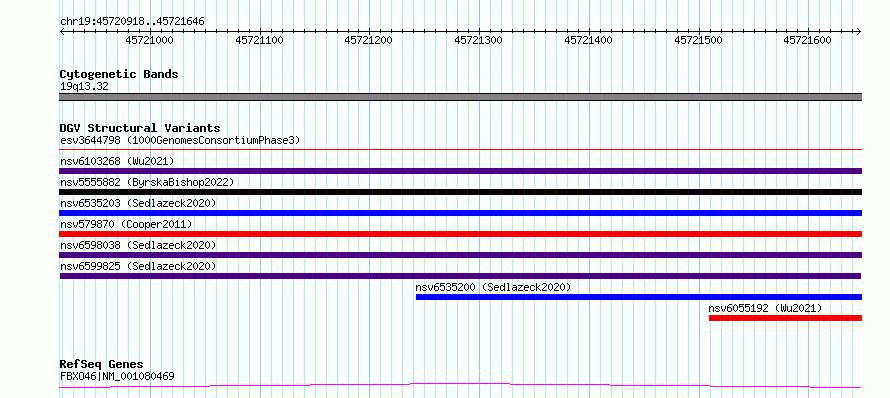The height and width of the screenshot is (398, 890).
Task: Click the chr19:45720918..45721646 region label
Action: (132, 22)
